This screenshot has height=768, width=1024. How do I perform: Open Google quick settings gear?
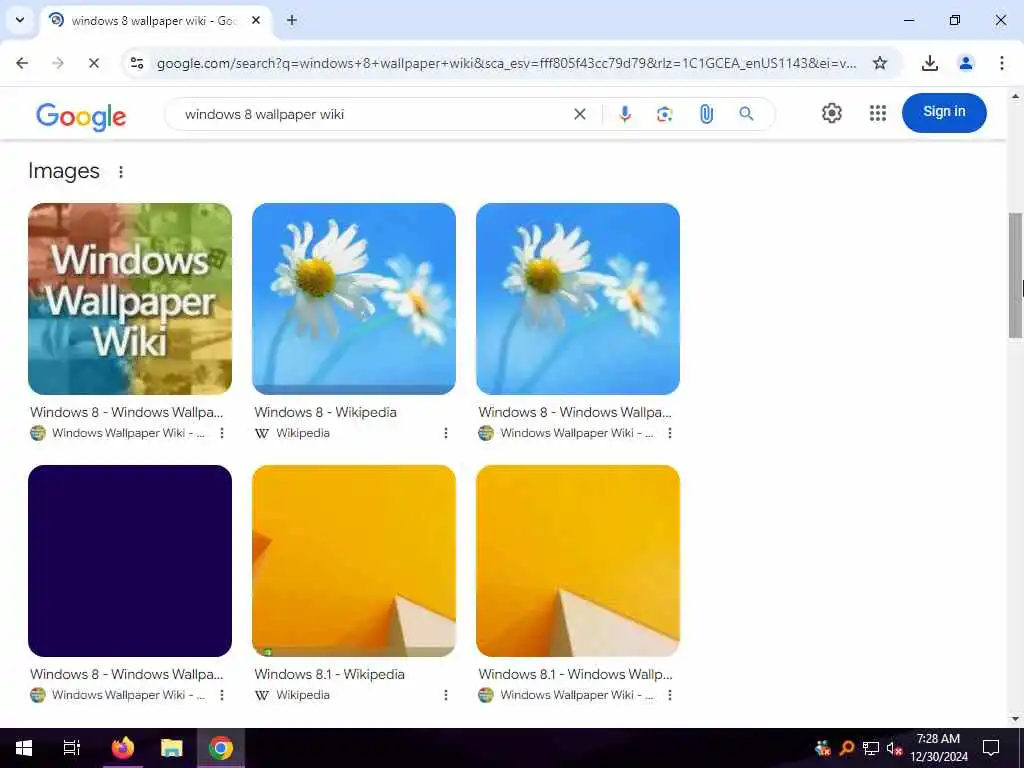(x=831, y=113)
